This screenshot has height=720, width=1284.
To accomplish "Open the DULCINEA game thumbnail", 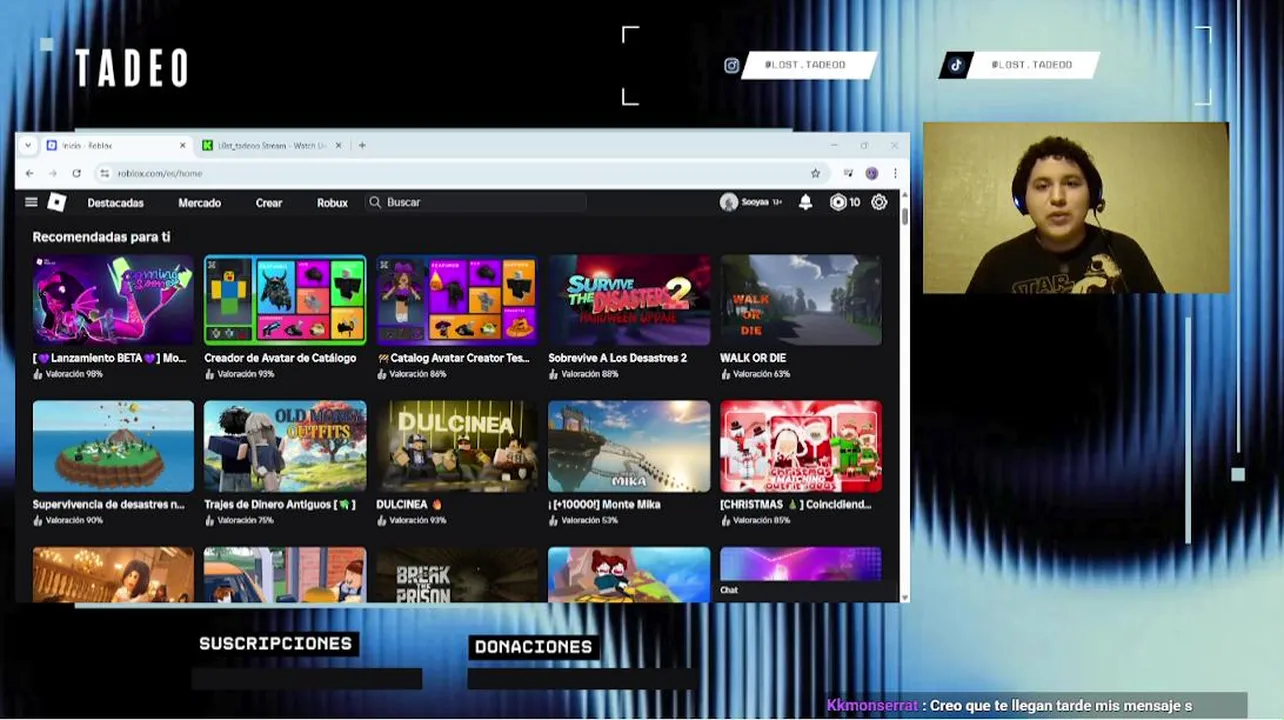I will pyautogui.click(x=457, y=446).
